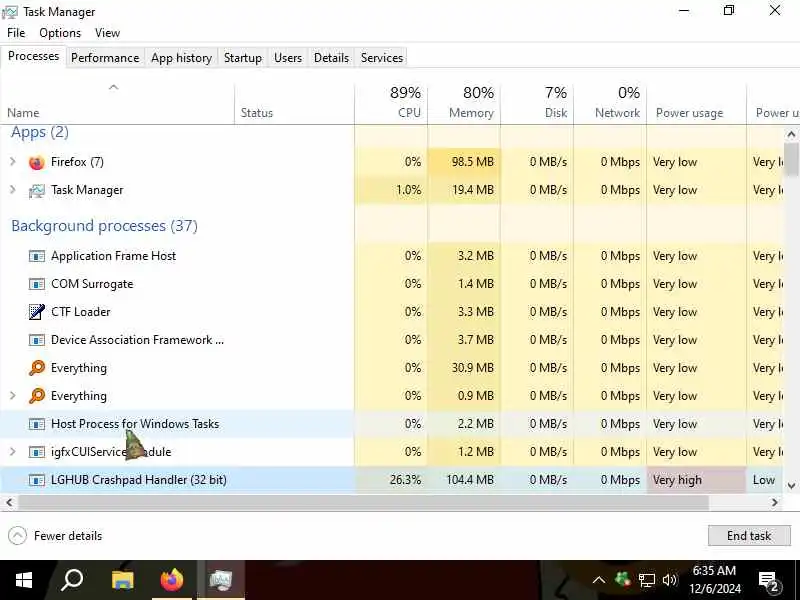Image resolution: width=800 pixels, height=600 pixels.
Task: Click the taskbar clock showing 6:35 AM
Action: 714,580
